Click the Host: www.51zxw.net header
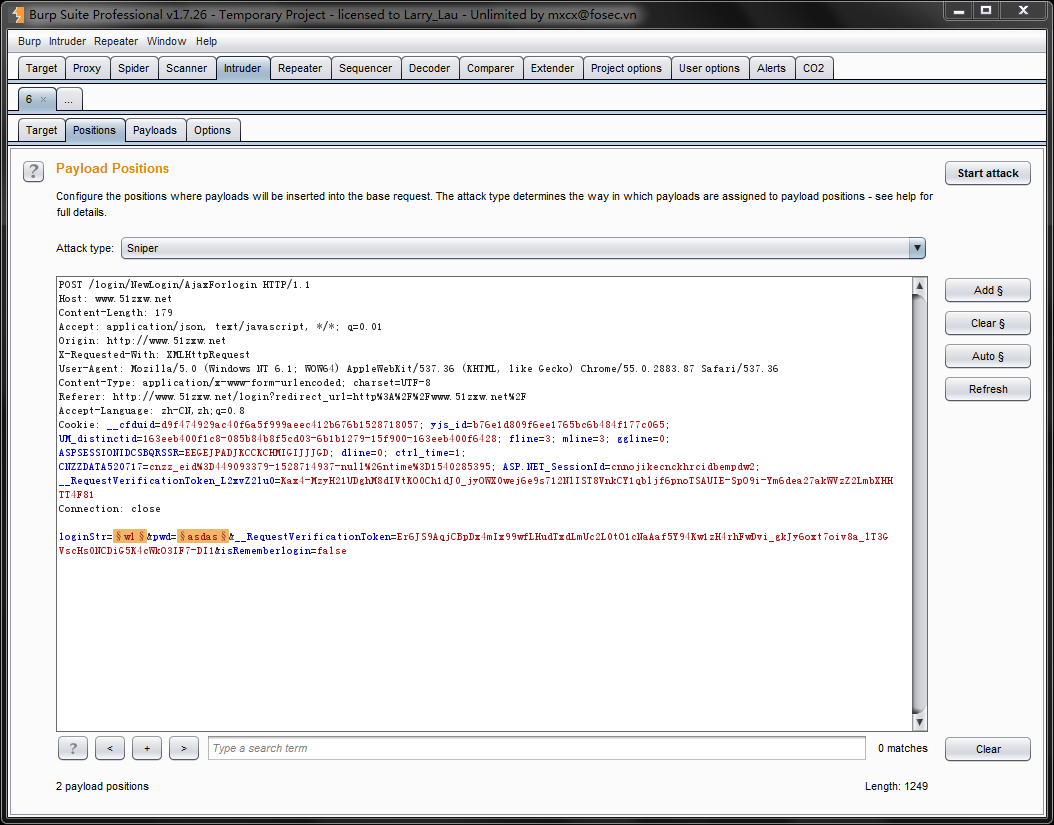This screenshot has height=825, width=1054. [115, 299]
